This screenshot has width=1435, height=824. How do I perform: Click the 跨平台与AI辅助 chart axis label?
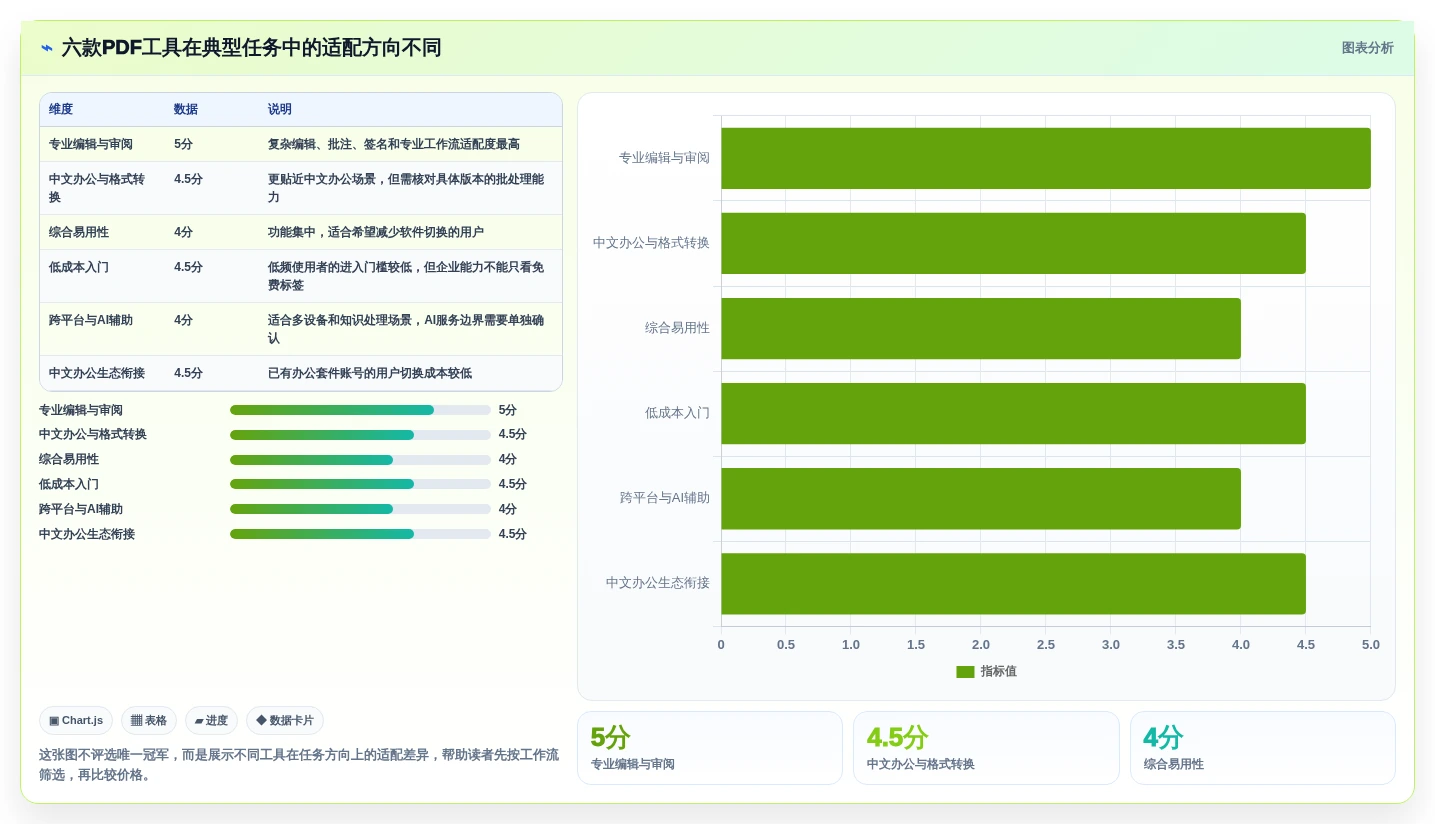tap(664, 498)
